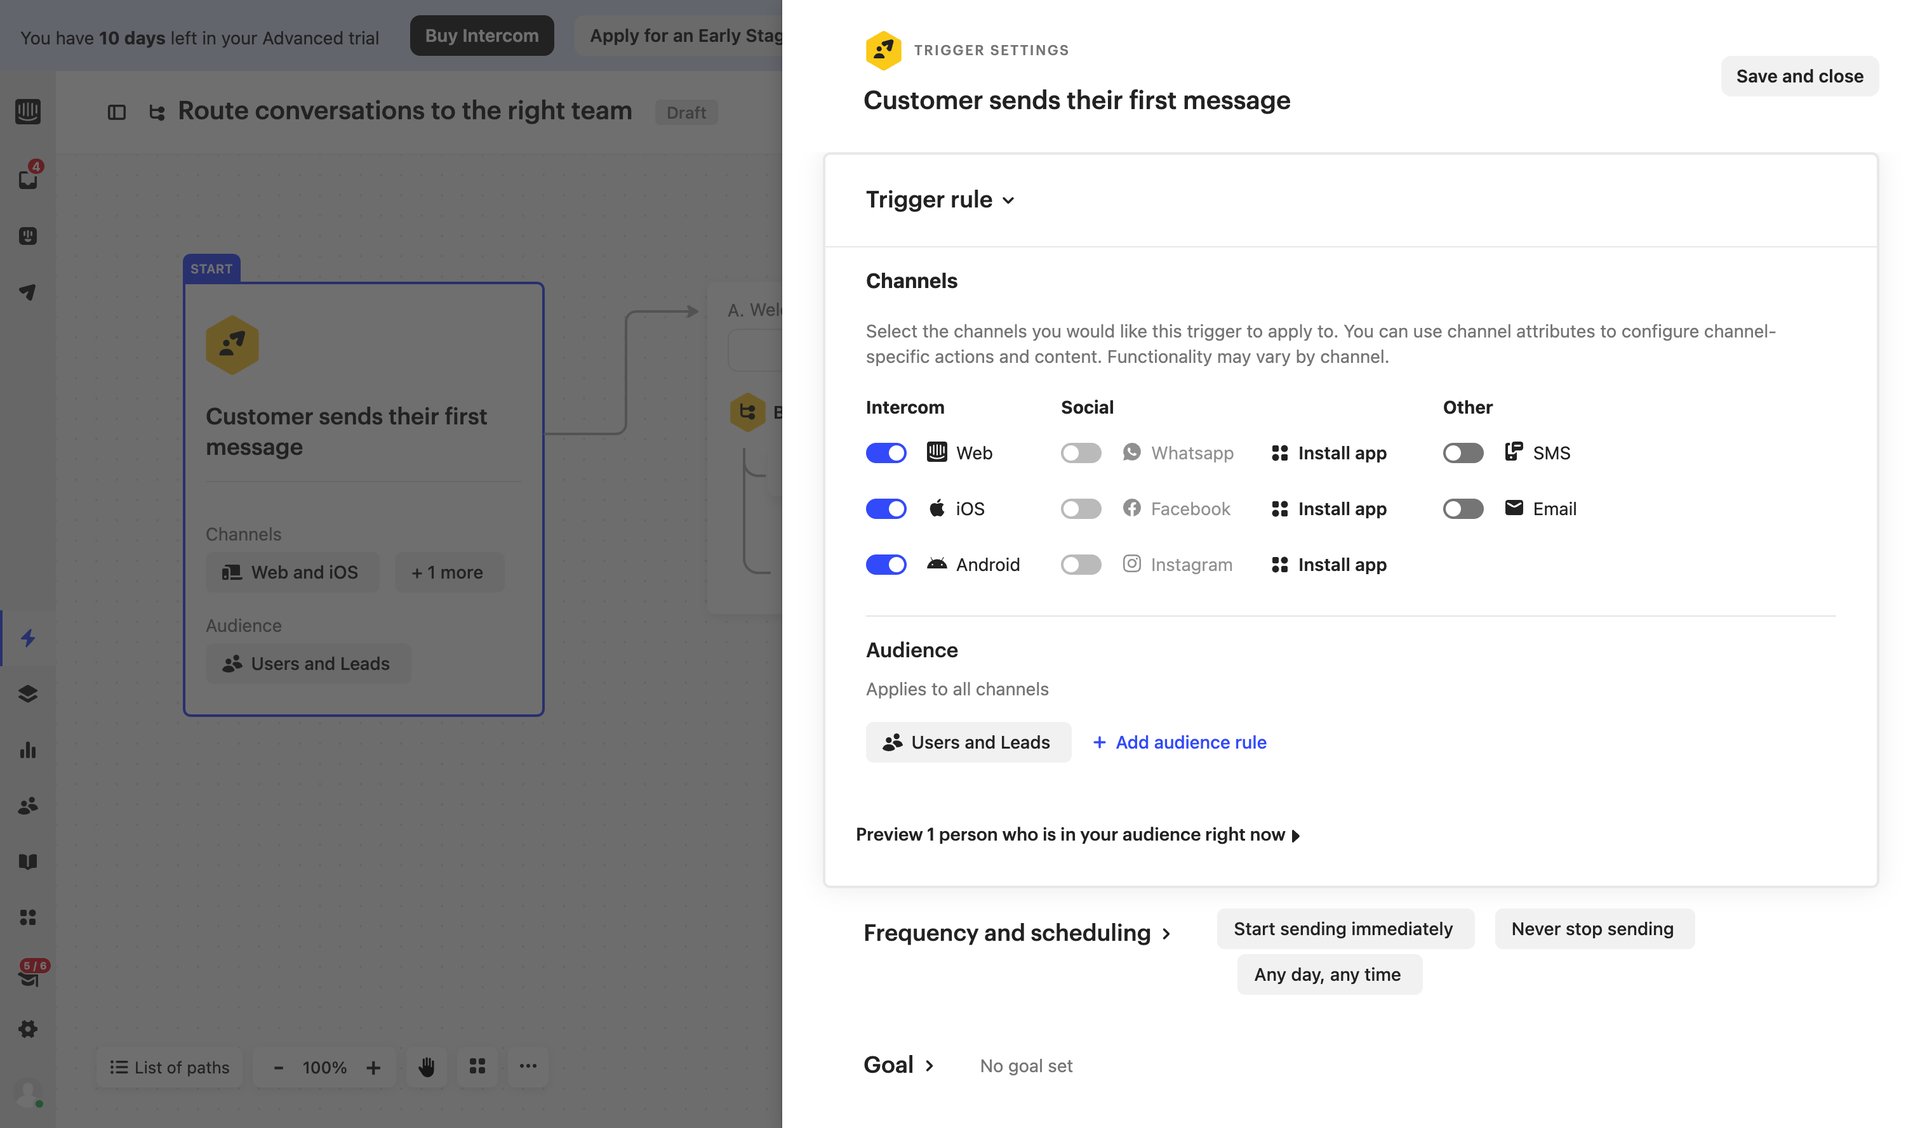
Task: Click Save and close
Action: pyautogui.click(x=1799, y=76)
